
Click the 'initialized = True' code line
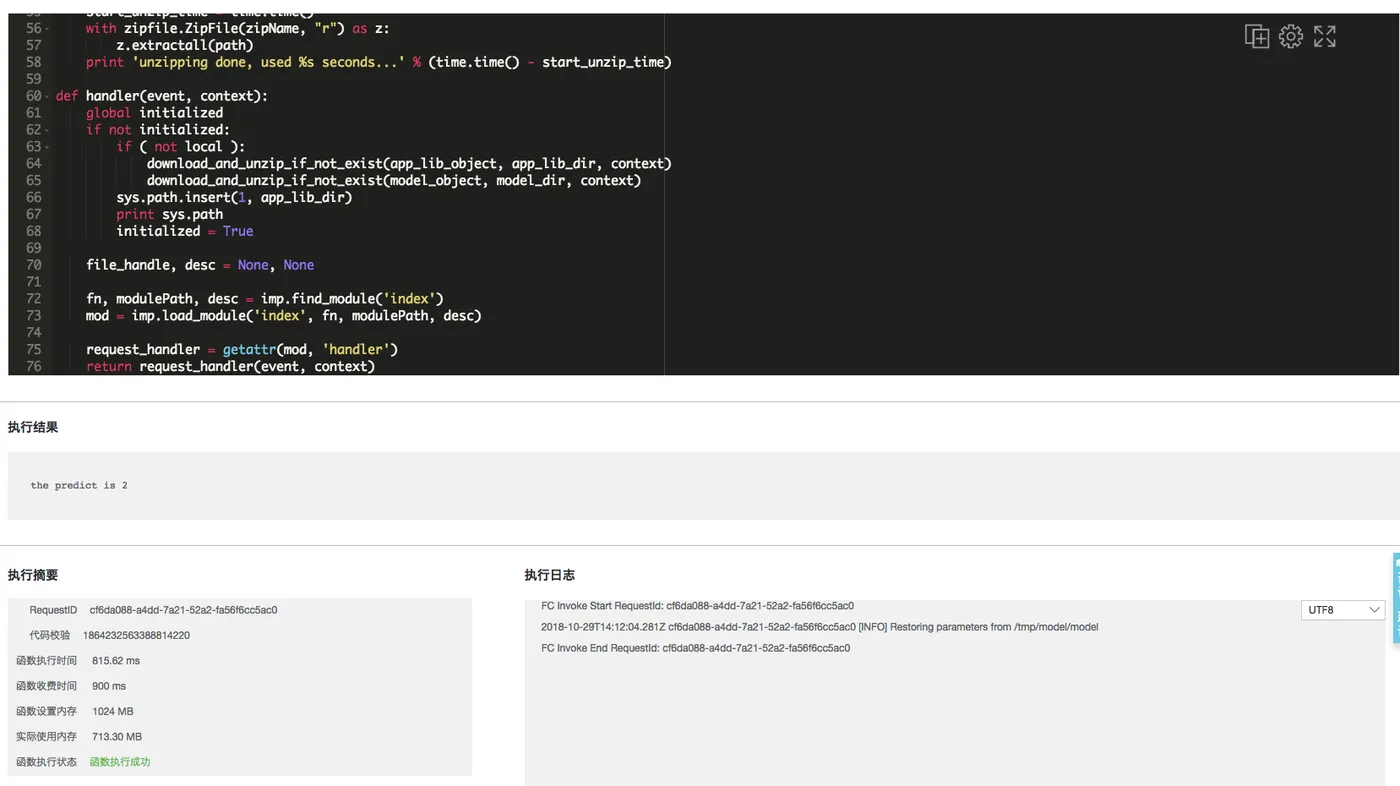185,231
